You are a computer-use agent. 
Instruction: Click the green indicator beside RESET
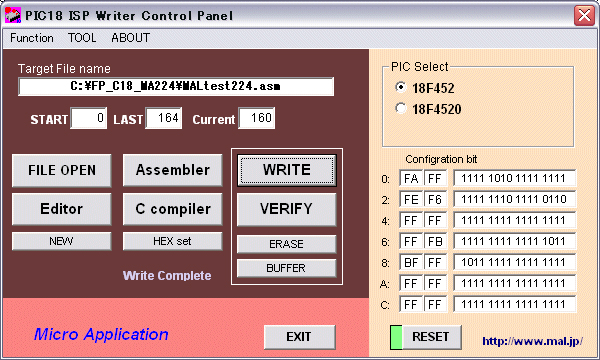pyautogui.click(x=396, y=337)
